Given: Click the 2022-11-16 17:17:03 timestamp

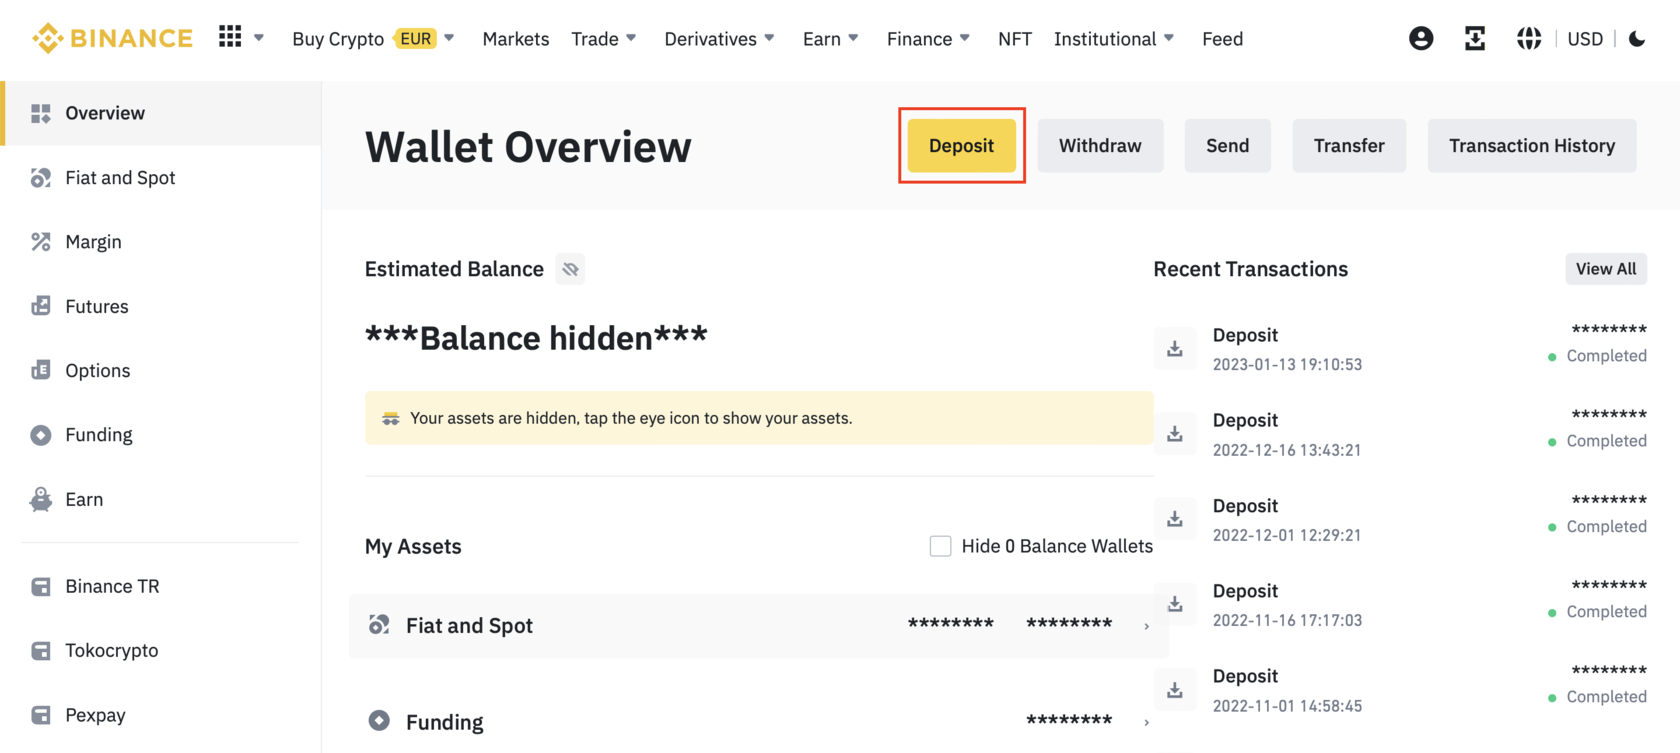Looking at the screenshot, I should point(1287,621).
